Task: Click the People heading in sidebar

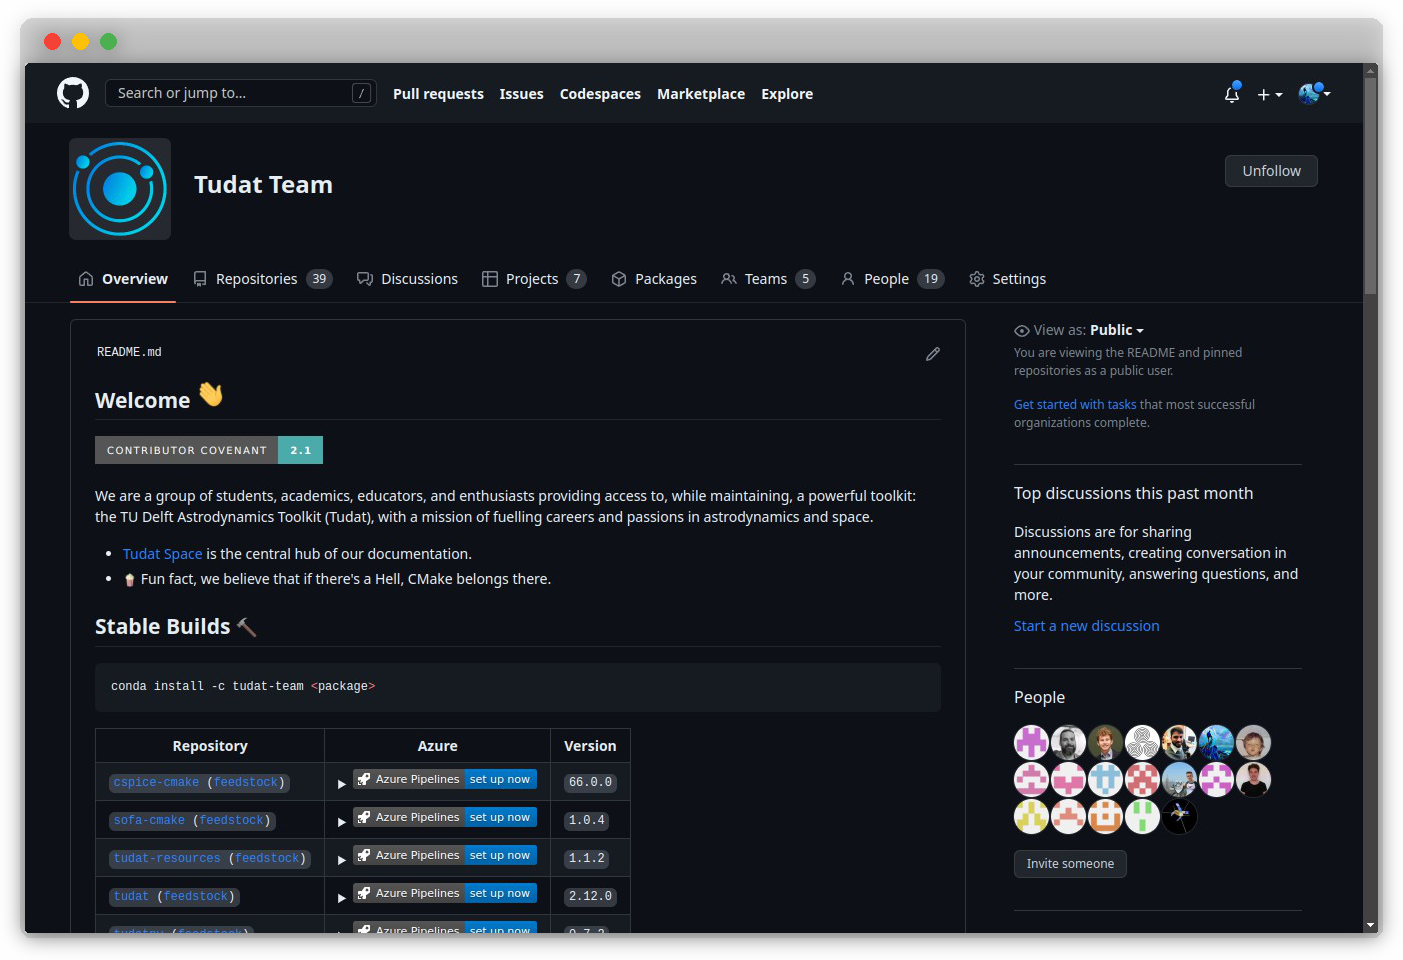Action: click(1039, 698)
